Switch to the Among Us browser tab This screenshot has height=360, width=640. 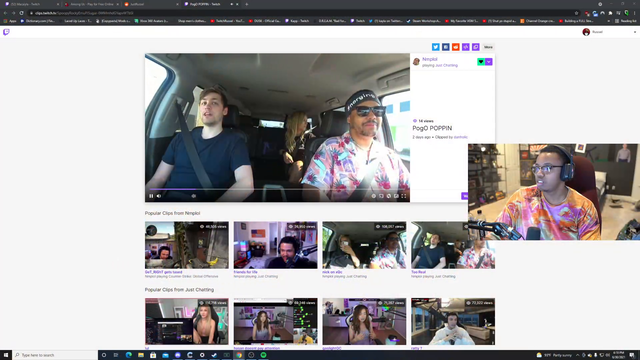91,4
